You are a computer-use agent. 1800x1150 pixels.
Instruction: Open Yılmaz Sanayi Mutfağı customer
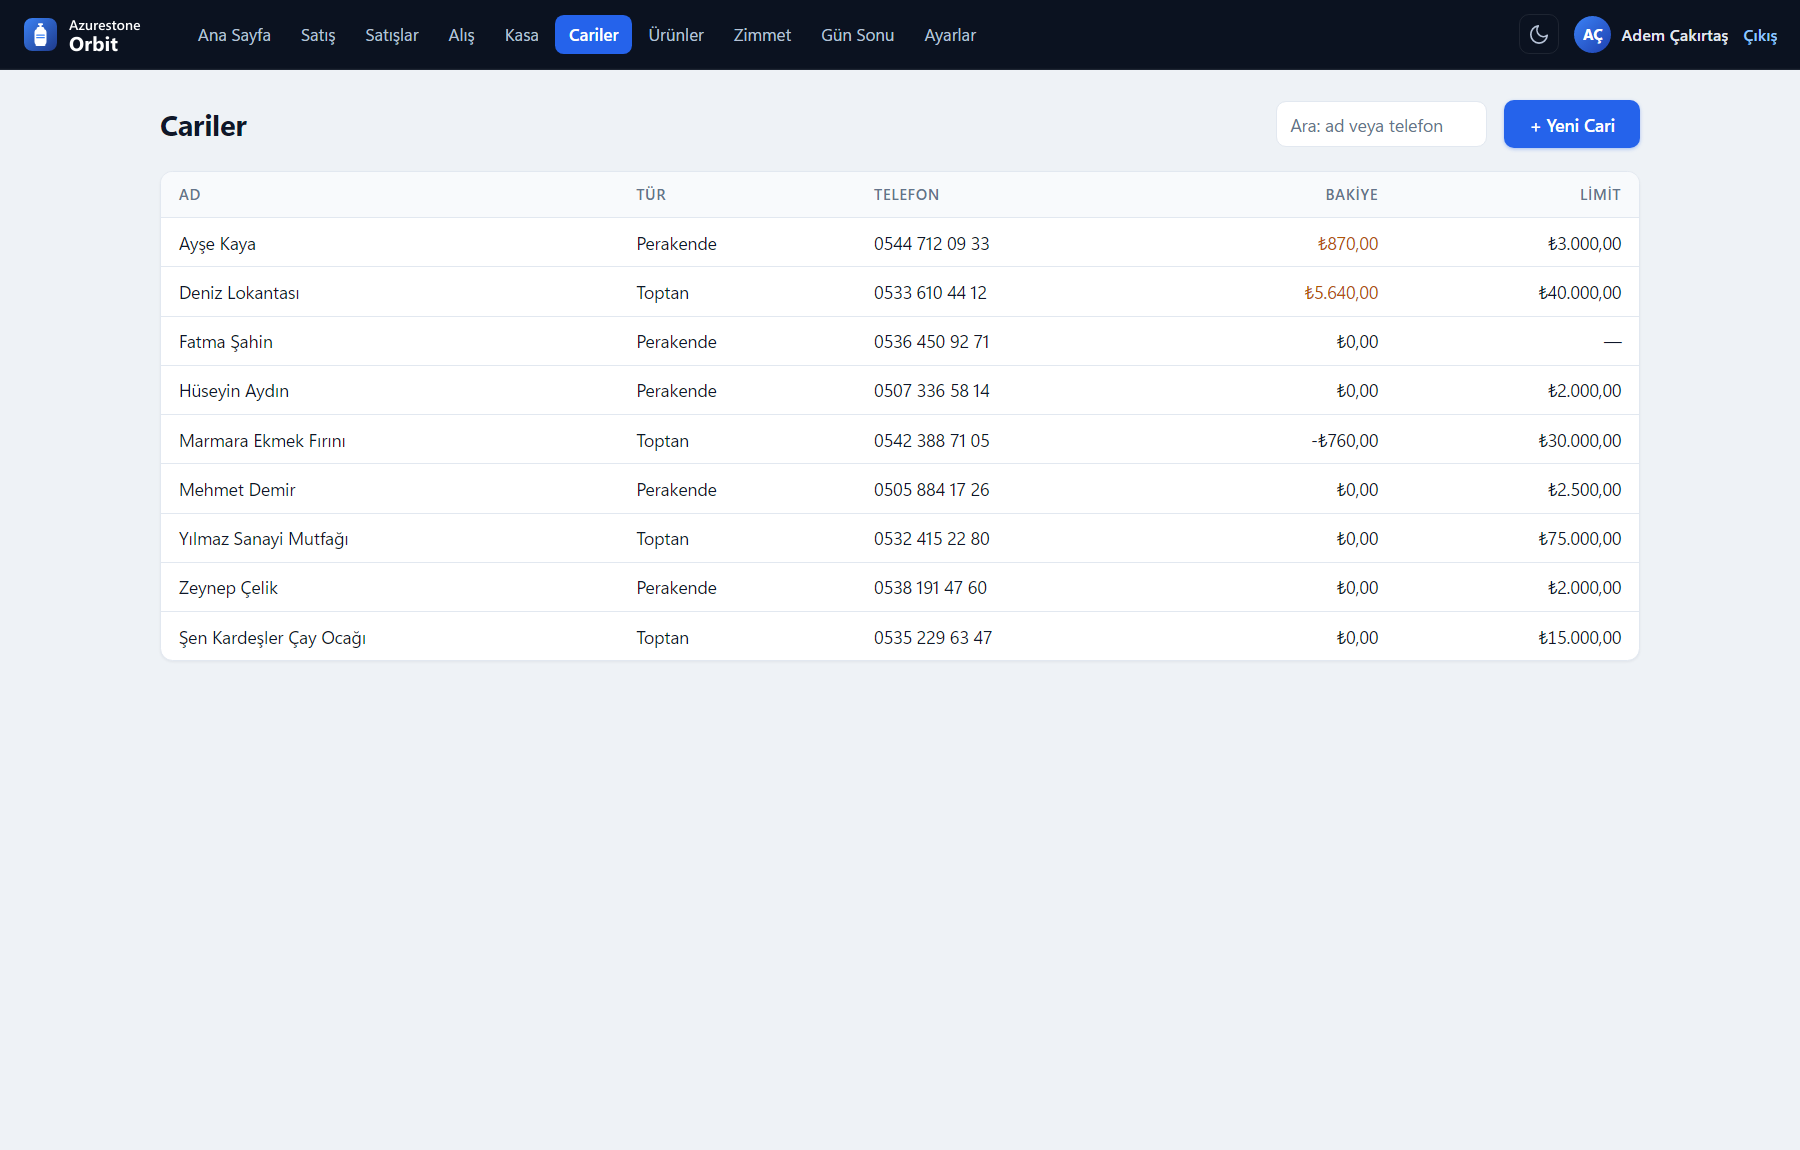click(x=900, y=538)
